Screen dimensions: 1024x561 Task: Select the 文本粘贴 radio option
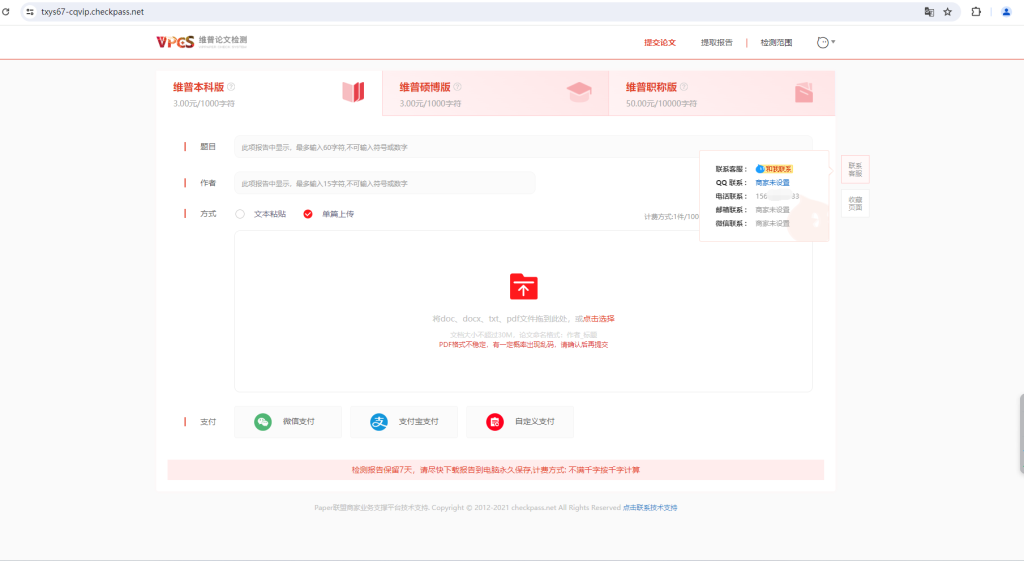pos(240,214)
